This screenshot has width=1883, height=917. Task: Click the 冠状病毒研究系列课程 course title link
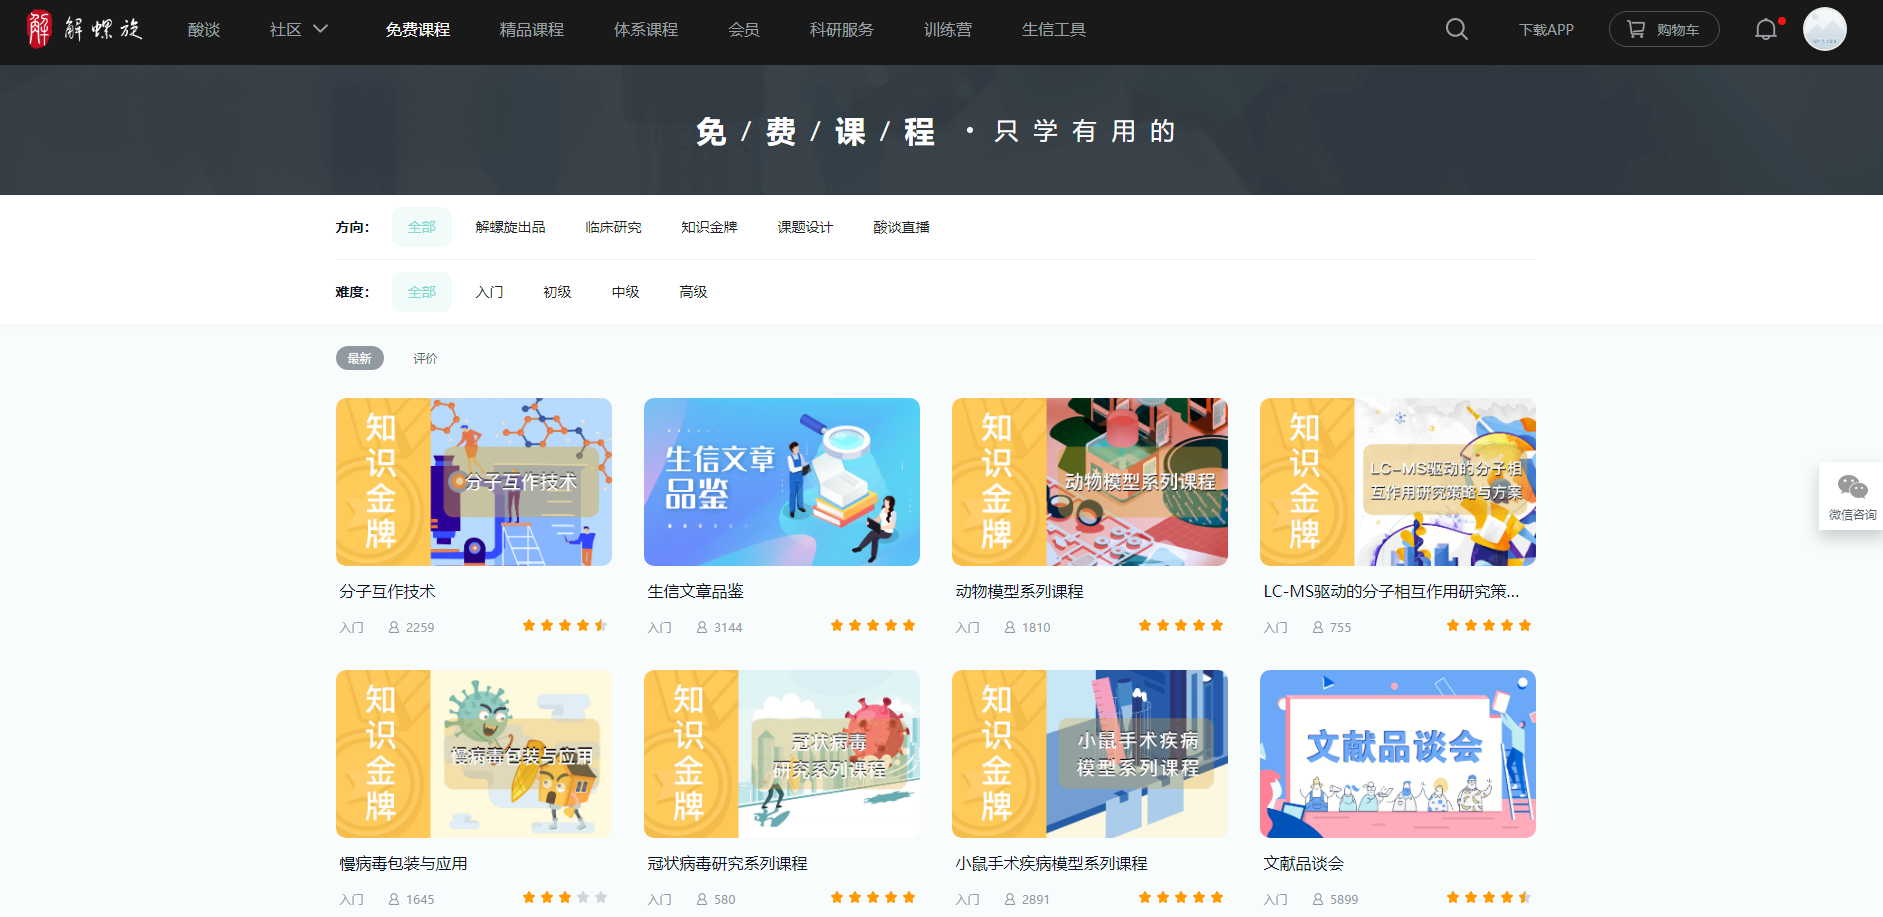click(728, 864)
